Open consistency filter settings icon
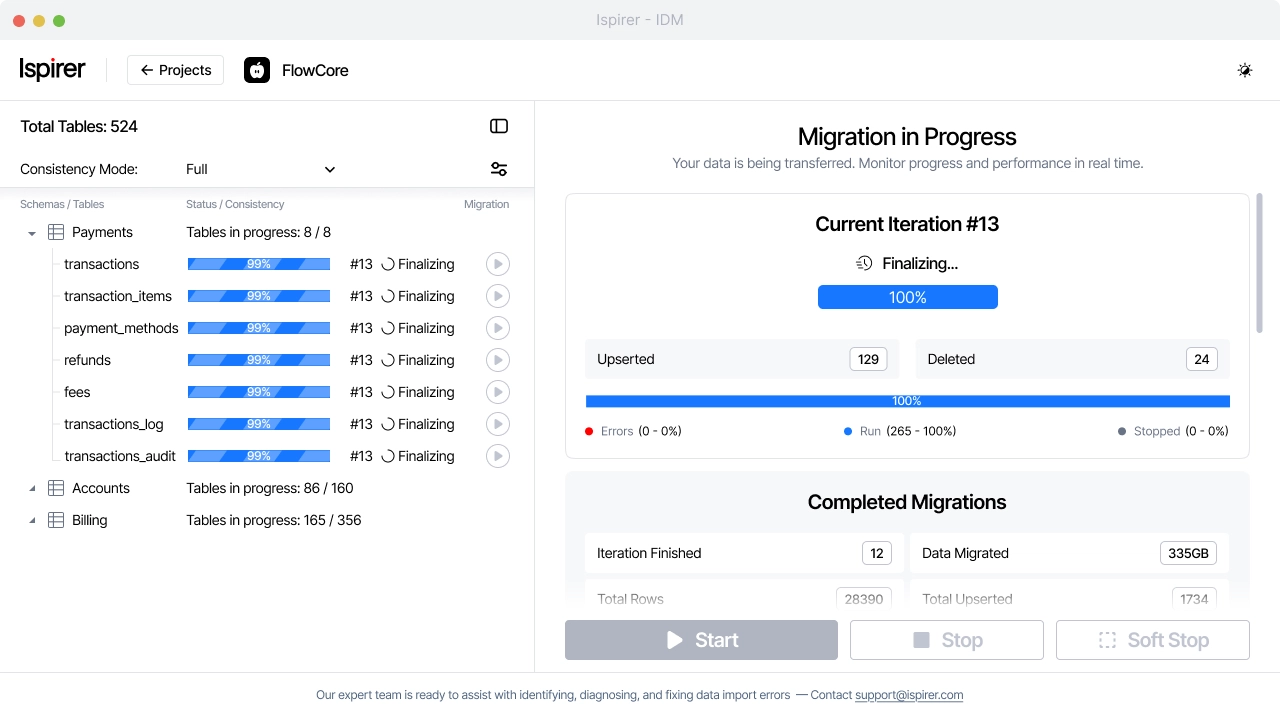Screen dimensions: 1280x720 (x=498, y=168)
